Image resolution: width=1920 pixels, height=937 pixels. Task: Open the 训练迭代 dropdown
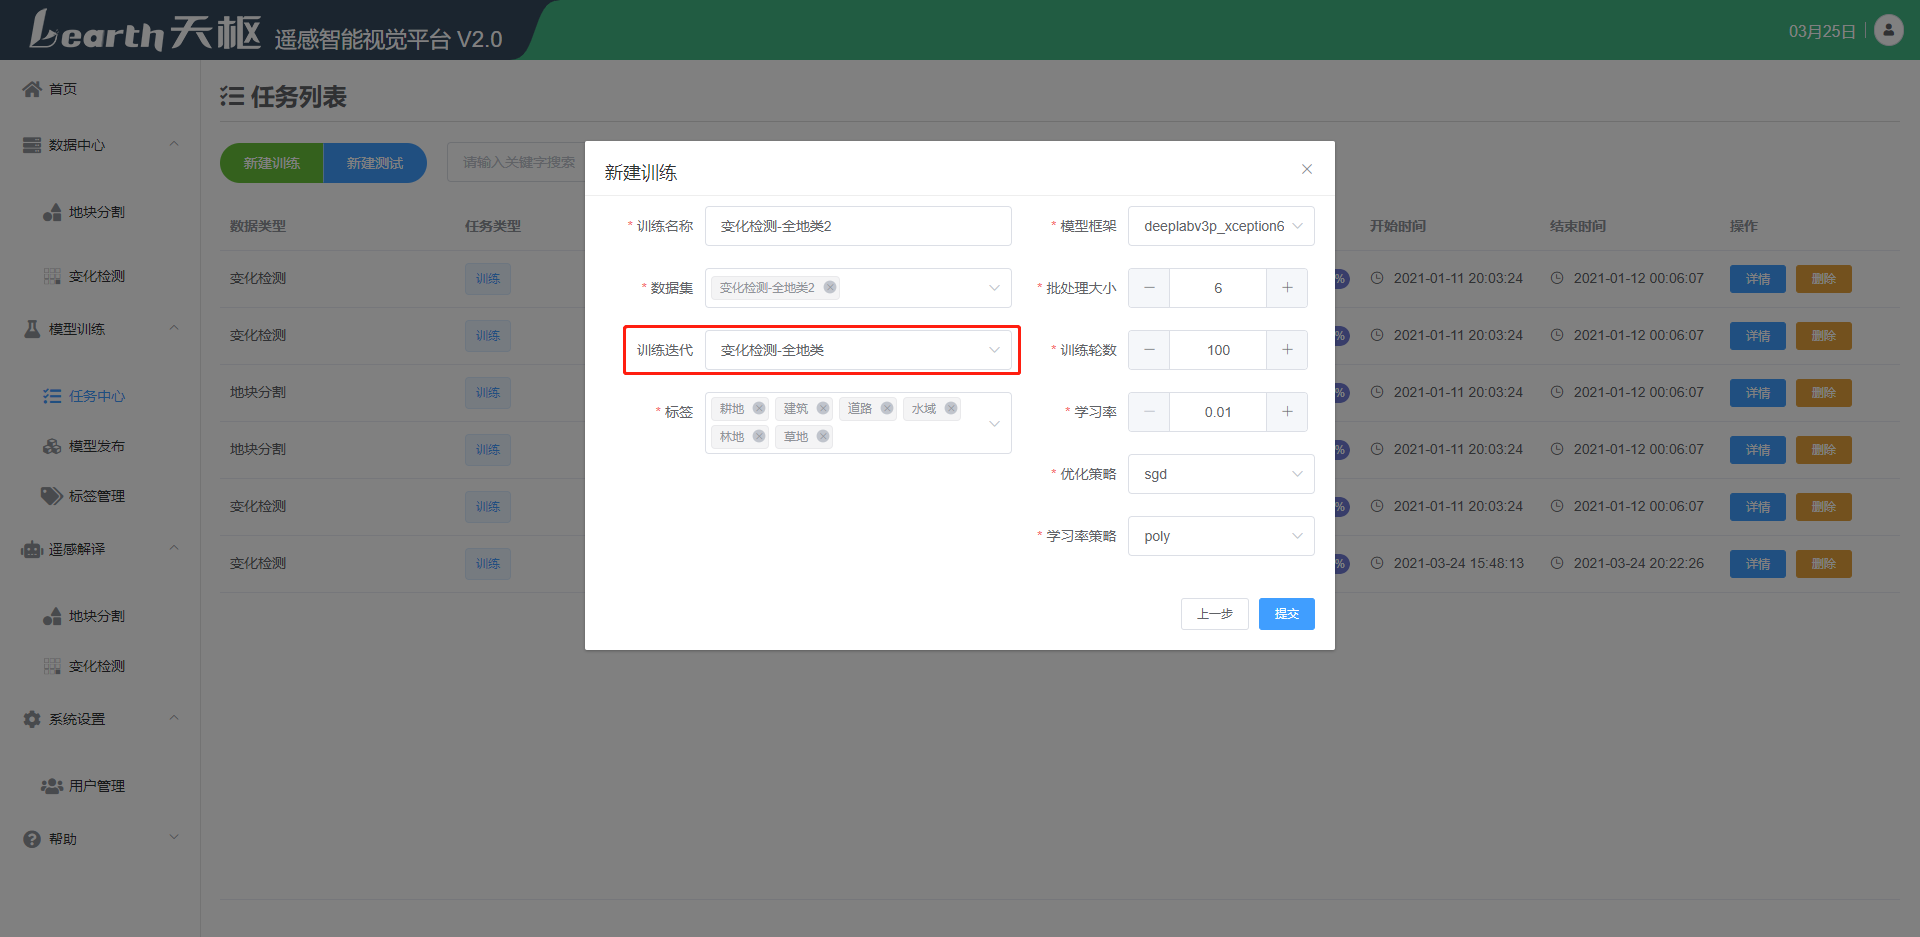857,350
